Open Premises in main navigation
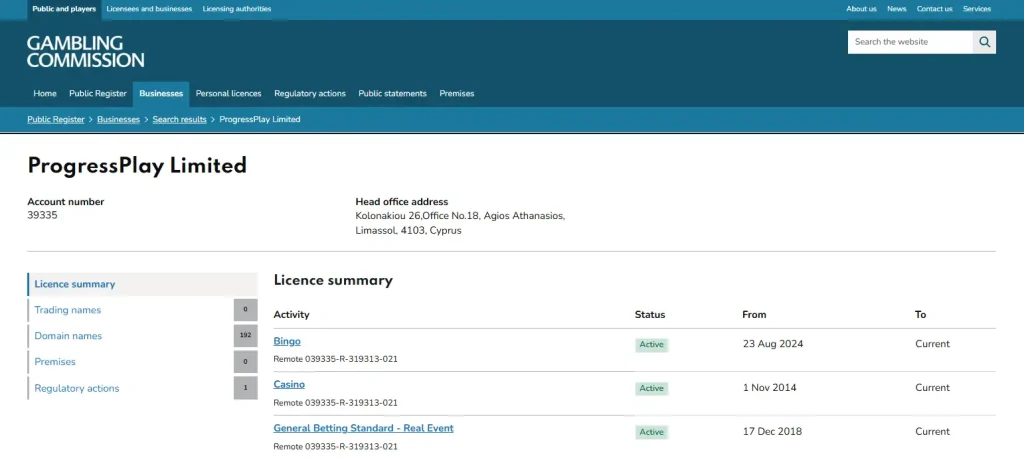This screenshot has height=458, width=1024. click(x=456, y=93)
